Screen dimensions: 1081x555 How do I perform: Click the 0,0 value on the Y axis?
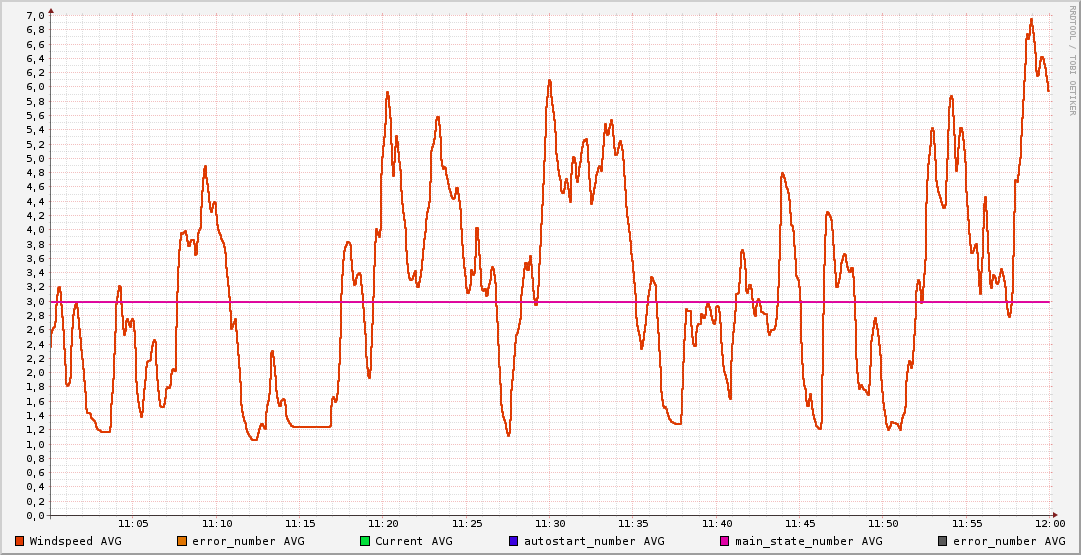pyautogui.click(x=34, y=516)
